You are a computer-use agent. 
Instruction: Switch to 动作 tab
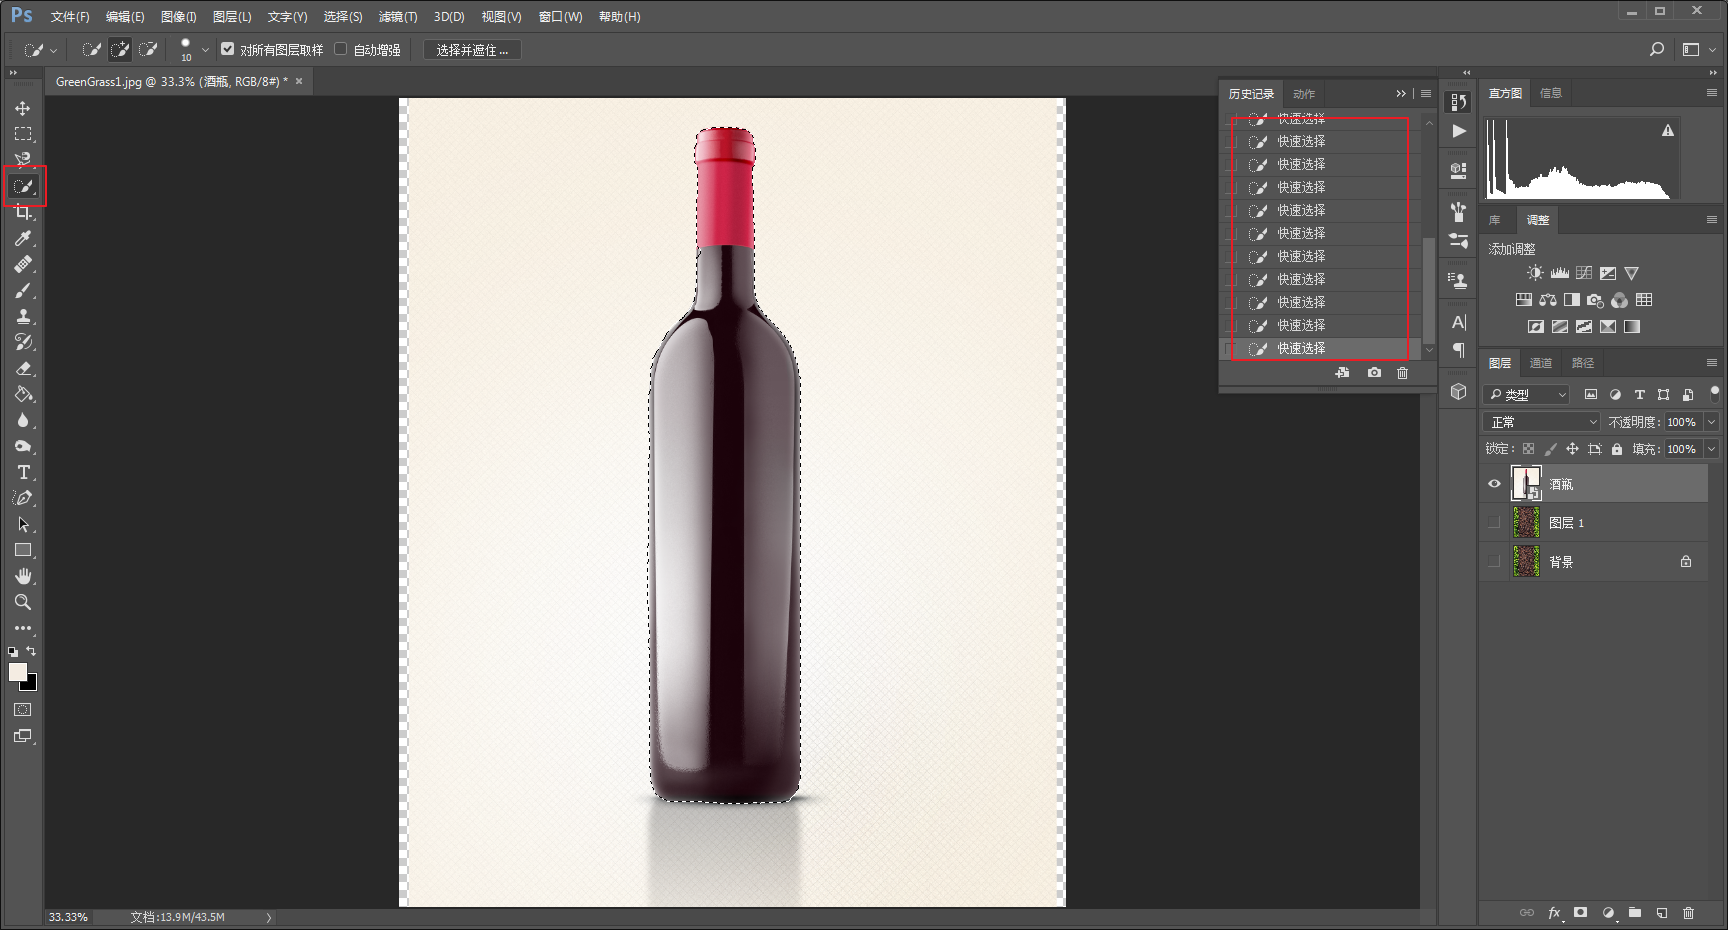(1304, 94)
